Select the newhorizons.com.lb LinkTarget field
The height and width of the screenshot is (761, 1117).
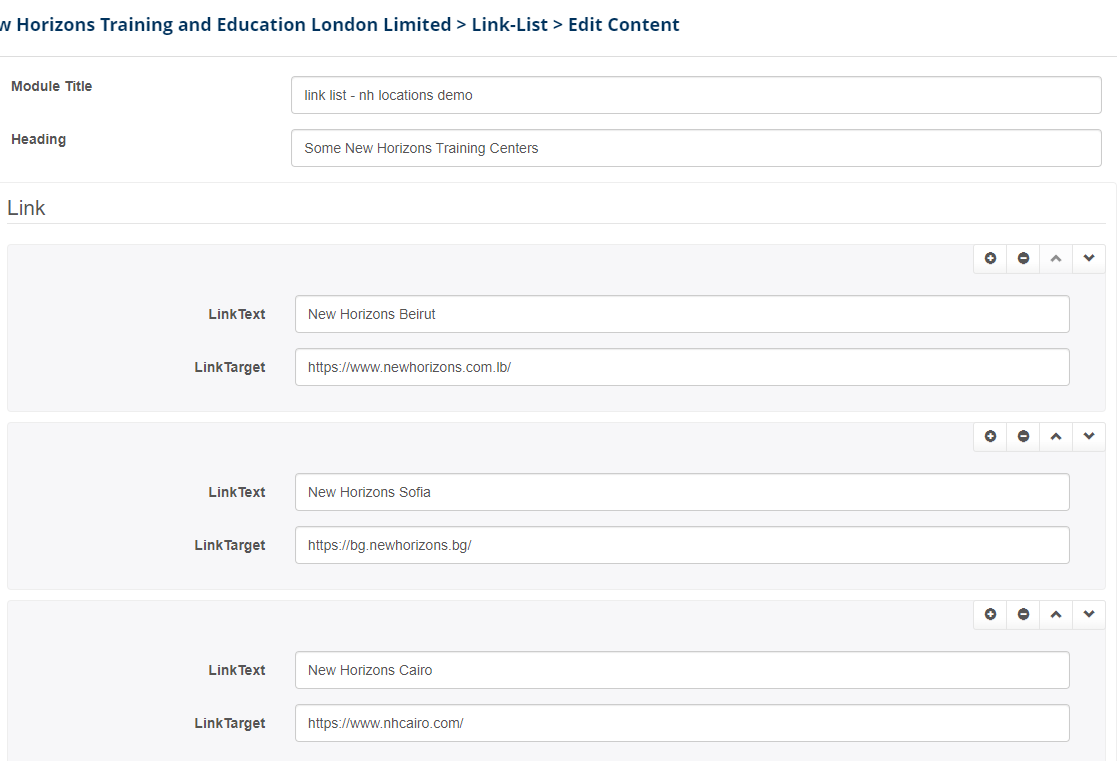pos(682,367)
